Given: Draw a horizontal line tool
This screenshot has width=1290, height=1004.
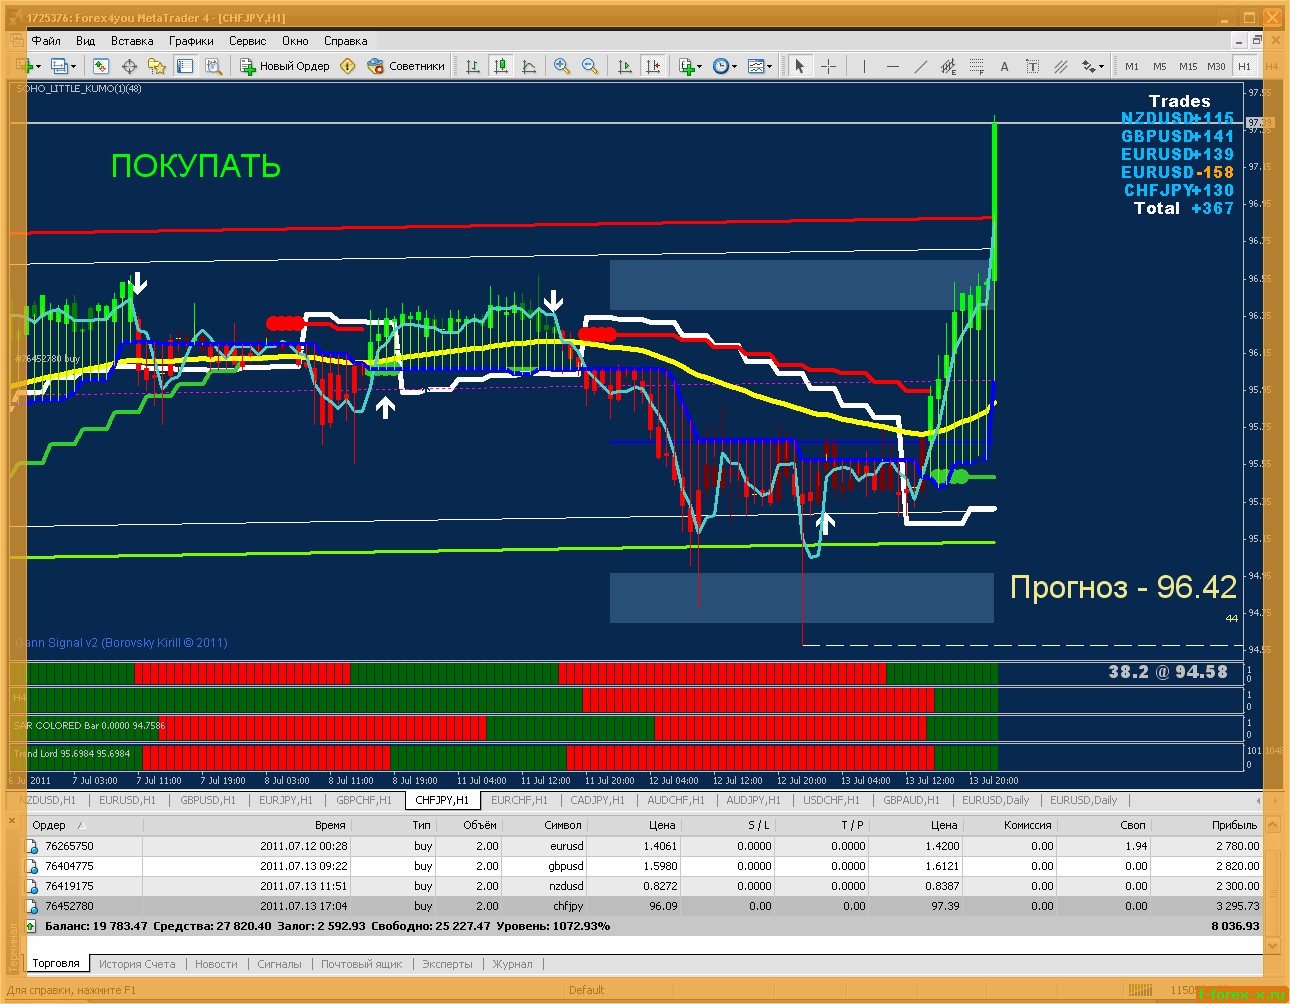Looking at the screenshot, I should (892, 66).
